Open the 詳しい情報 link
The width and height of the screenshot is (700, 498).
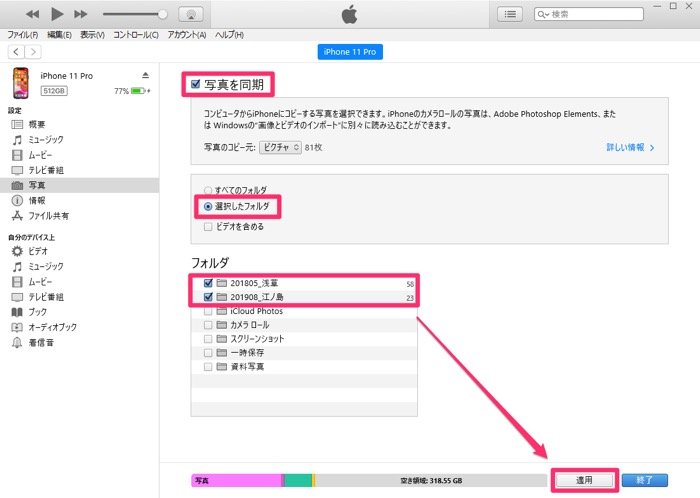point(630,147)
